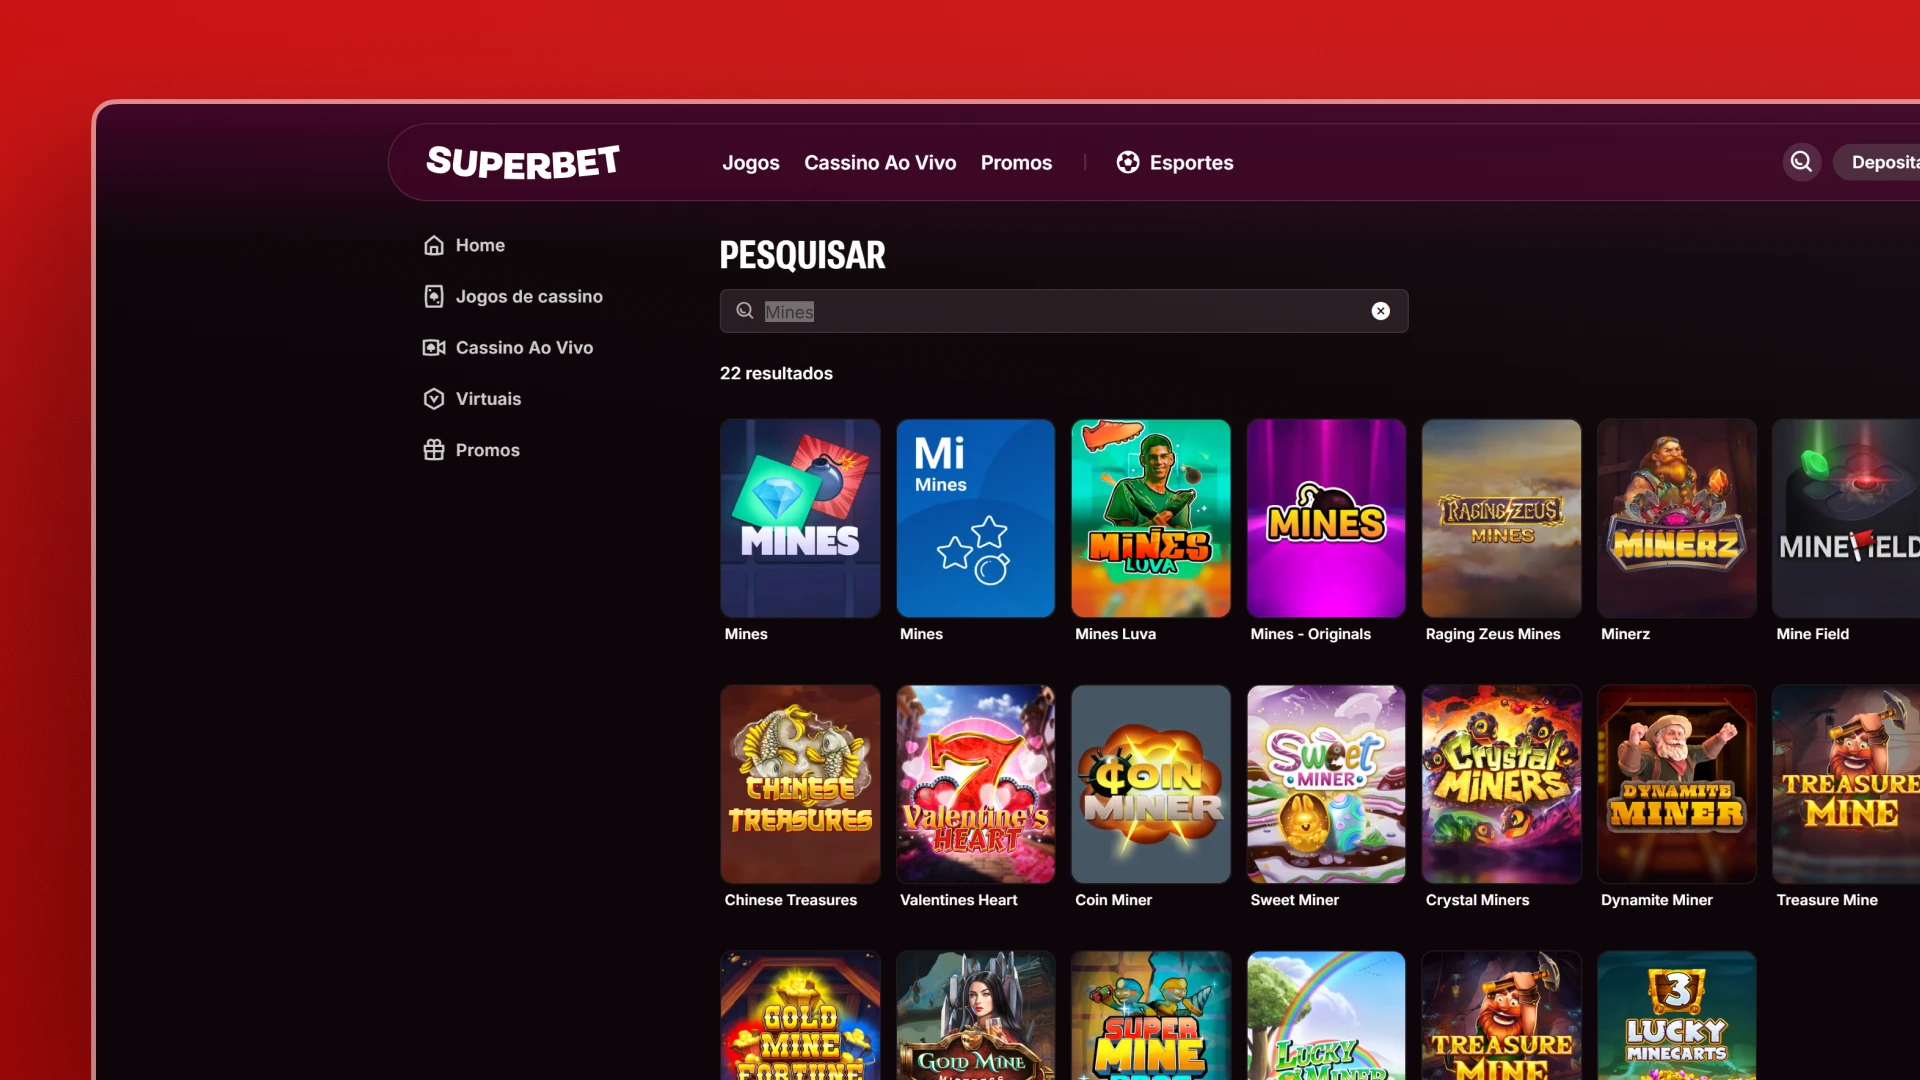Click the Esportes soccer ball icon
This screenshot has width=1920, height=1080.
1128,162
